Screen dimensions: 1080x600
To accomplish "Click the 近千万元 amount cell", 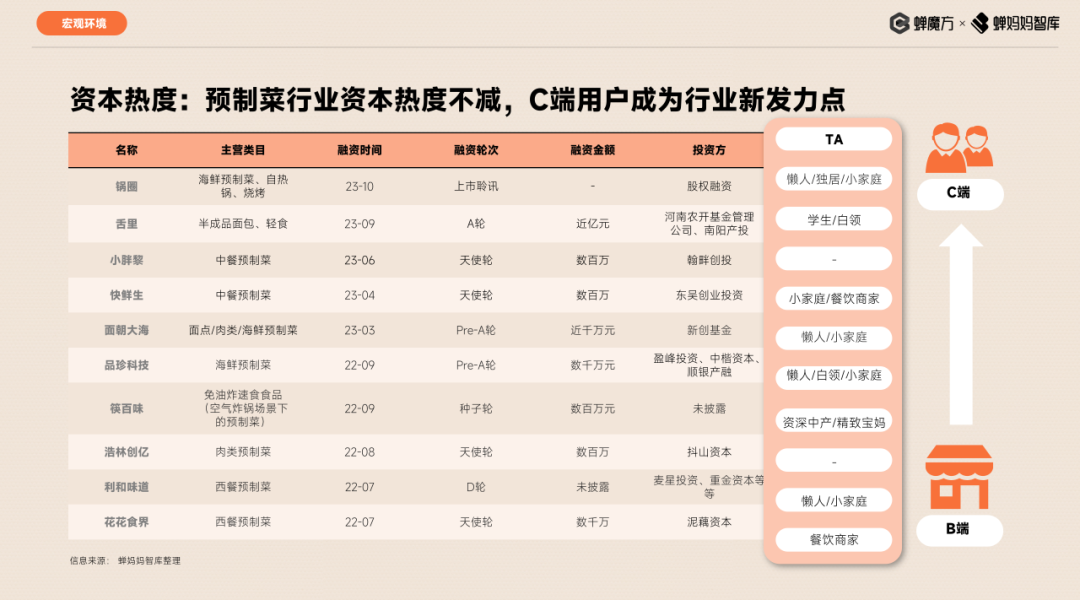I will 592,330.
